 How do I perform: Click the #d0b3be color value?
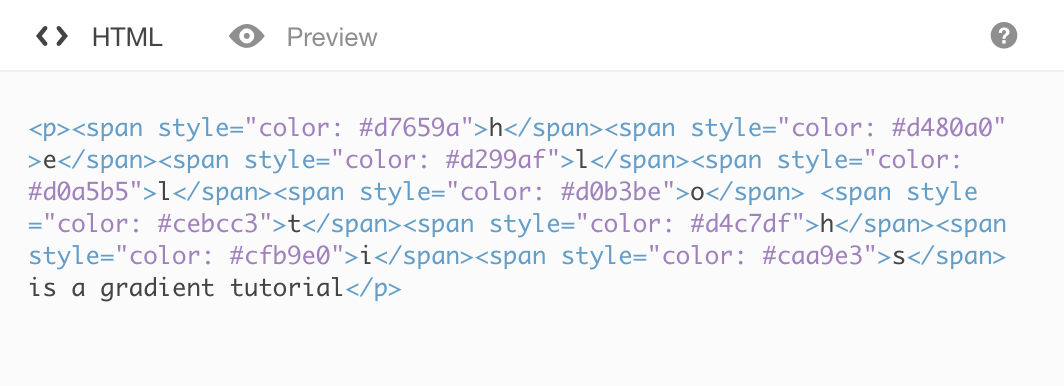pos(611,193)
